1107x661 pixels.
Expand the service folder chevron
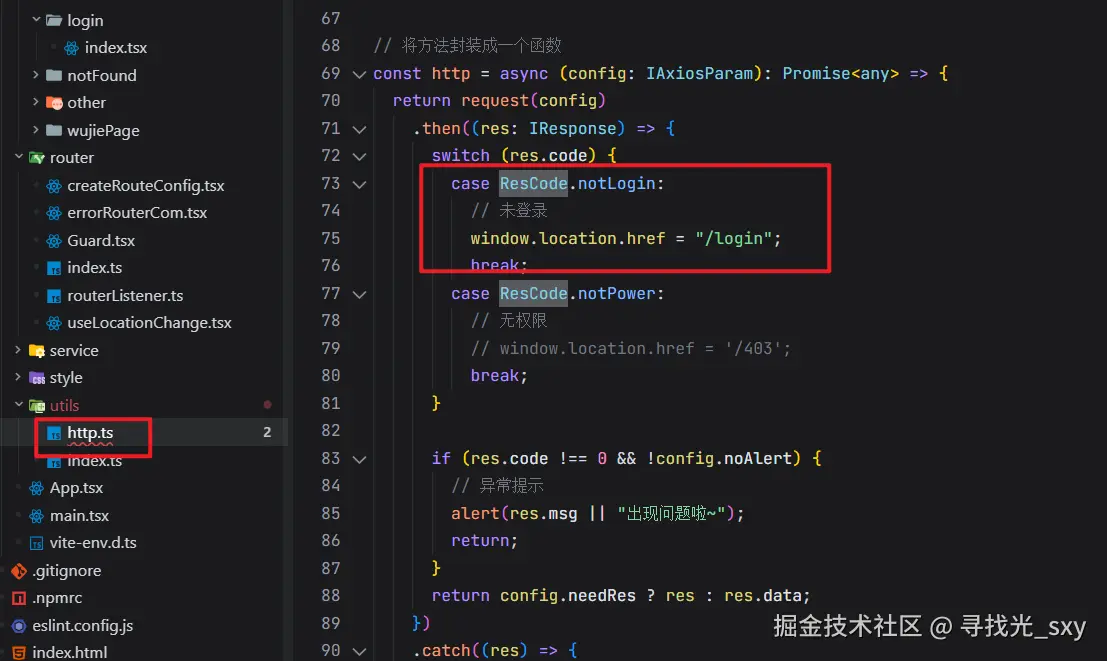(19, 350)
